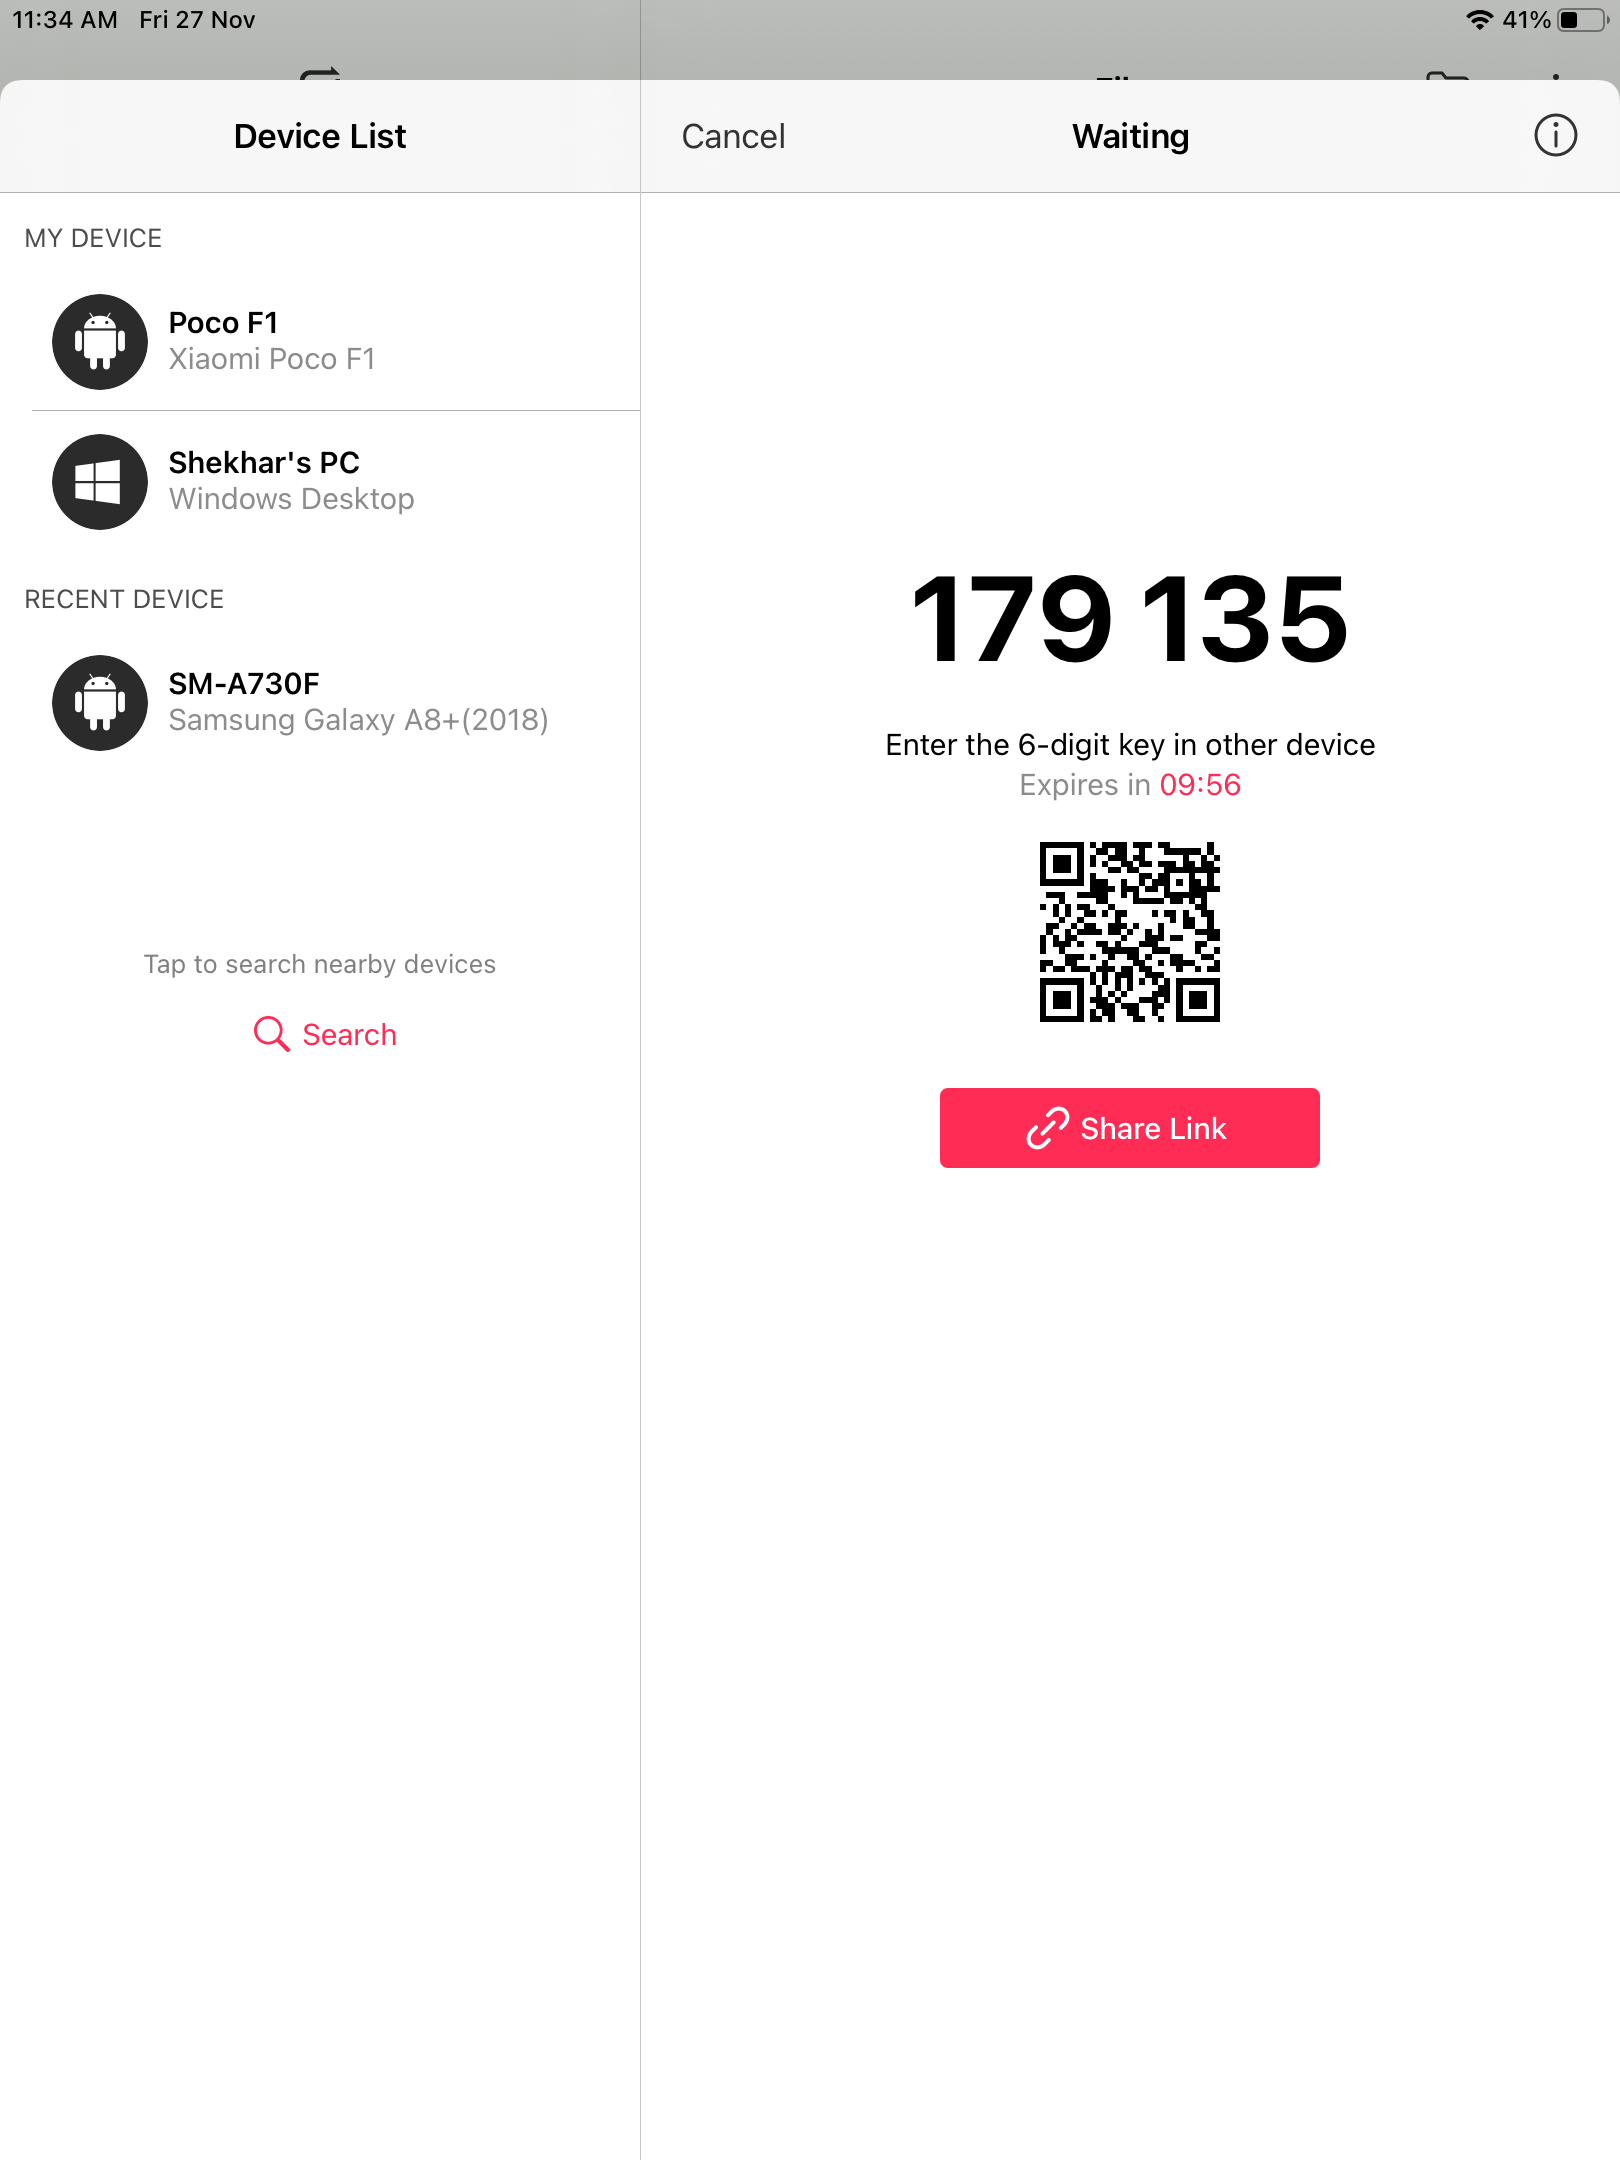Tap the Waiting title text
This screenshot has width=1620, height=2160.
[1130, 136]
